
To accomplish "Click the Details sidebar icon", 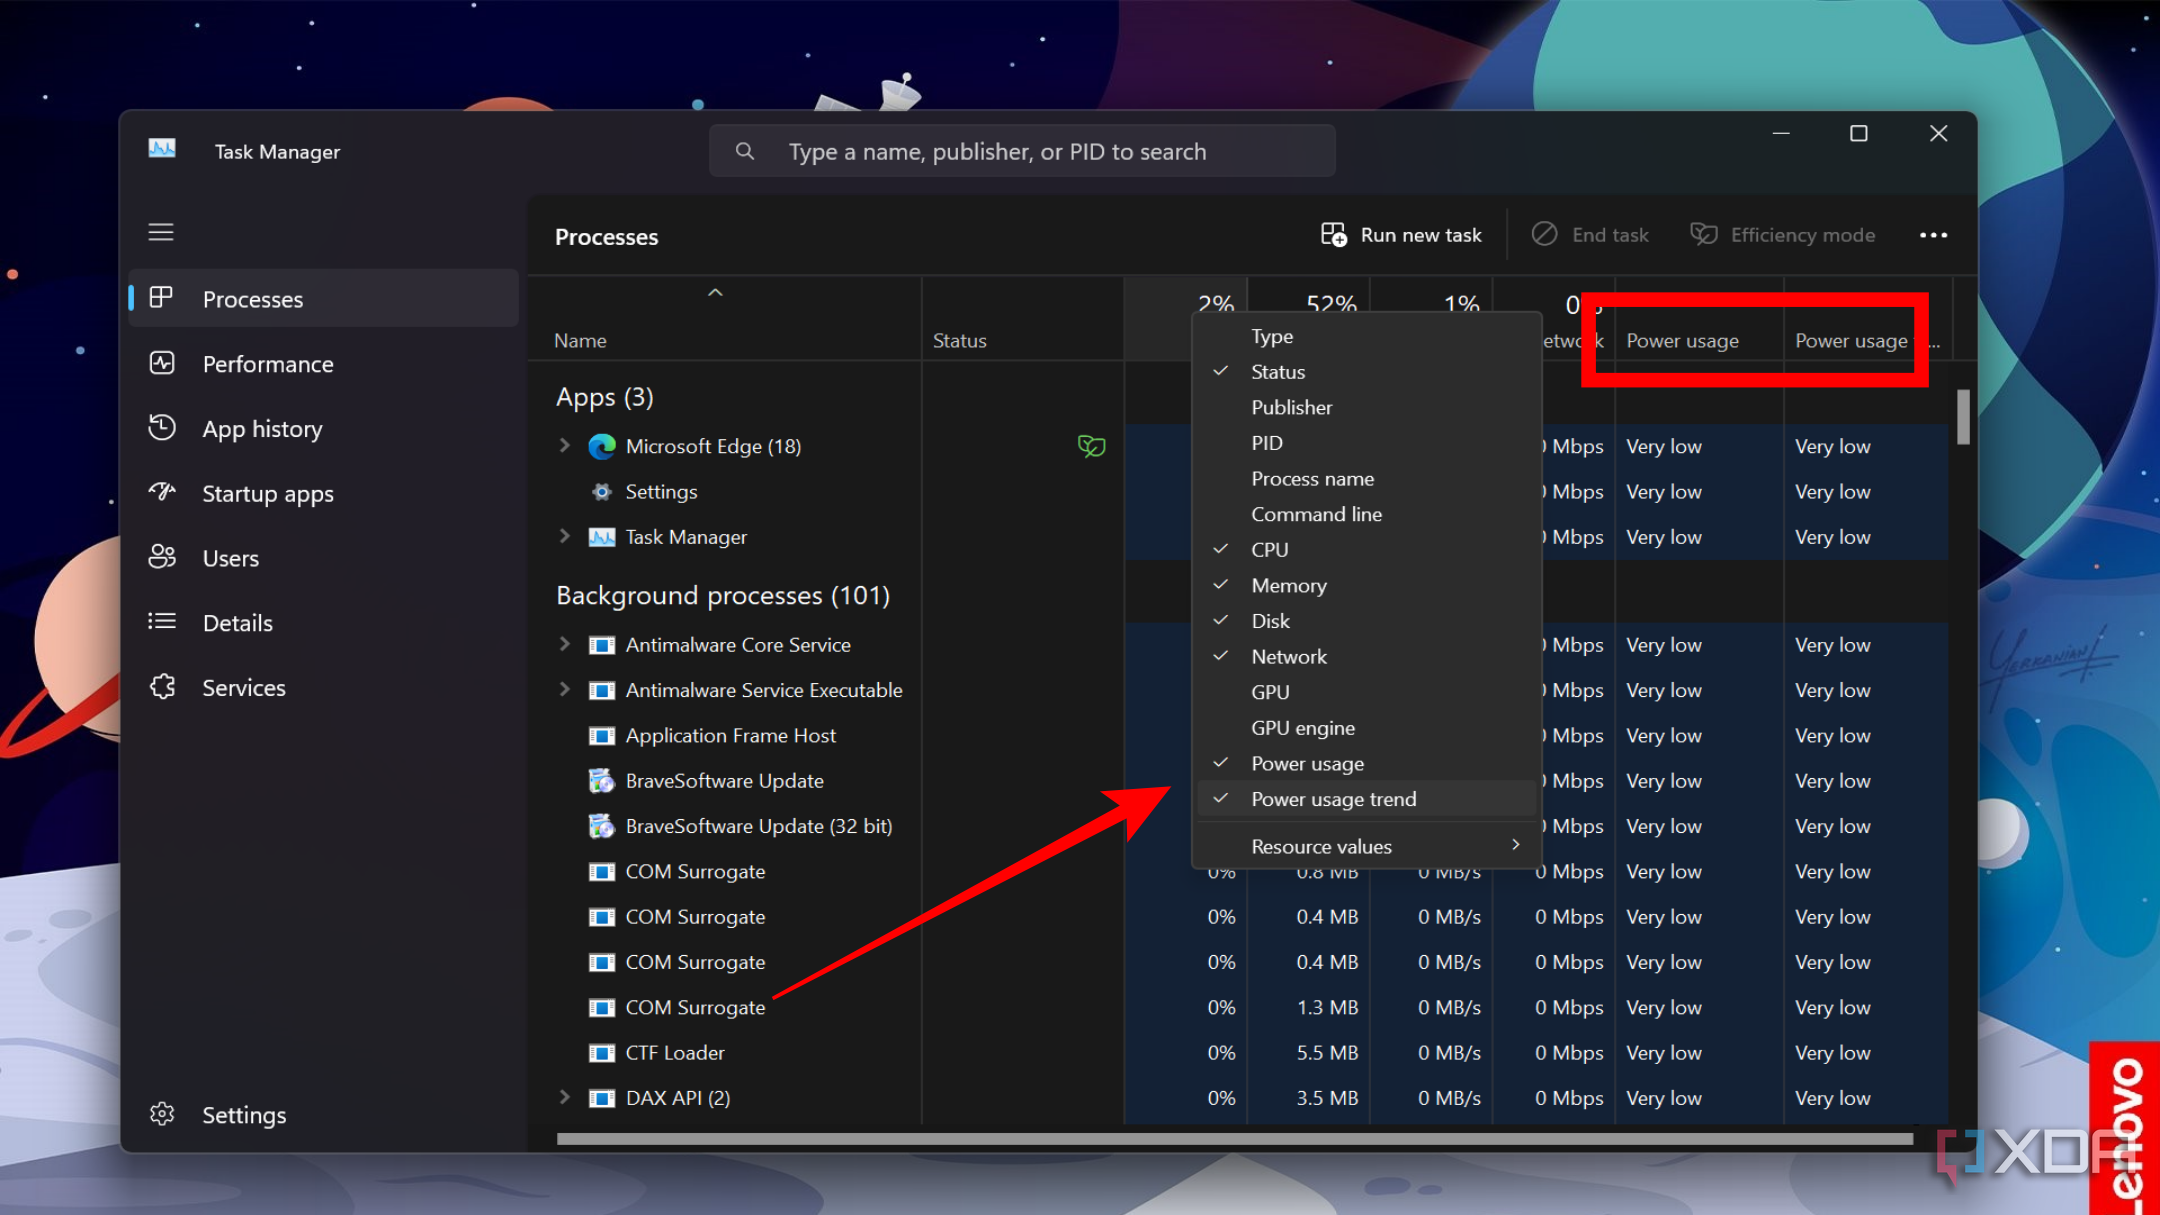I will 160,622.
